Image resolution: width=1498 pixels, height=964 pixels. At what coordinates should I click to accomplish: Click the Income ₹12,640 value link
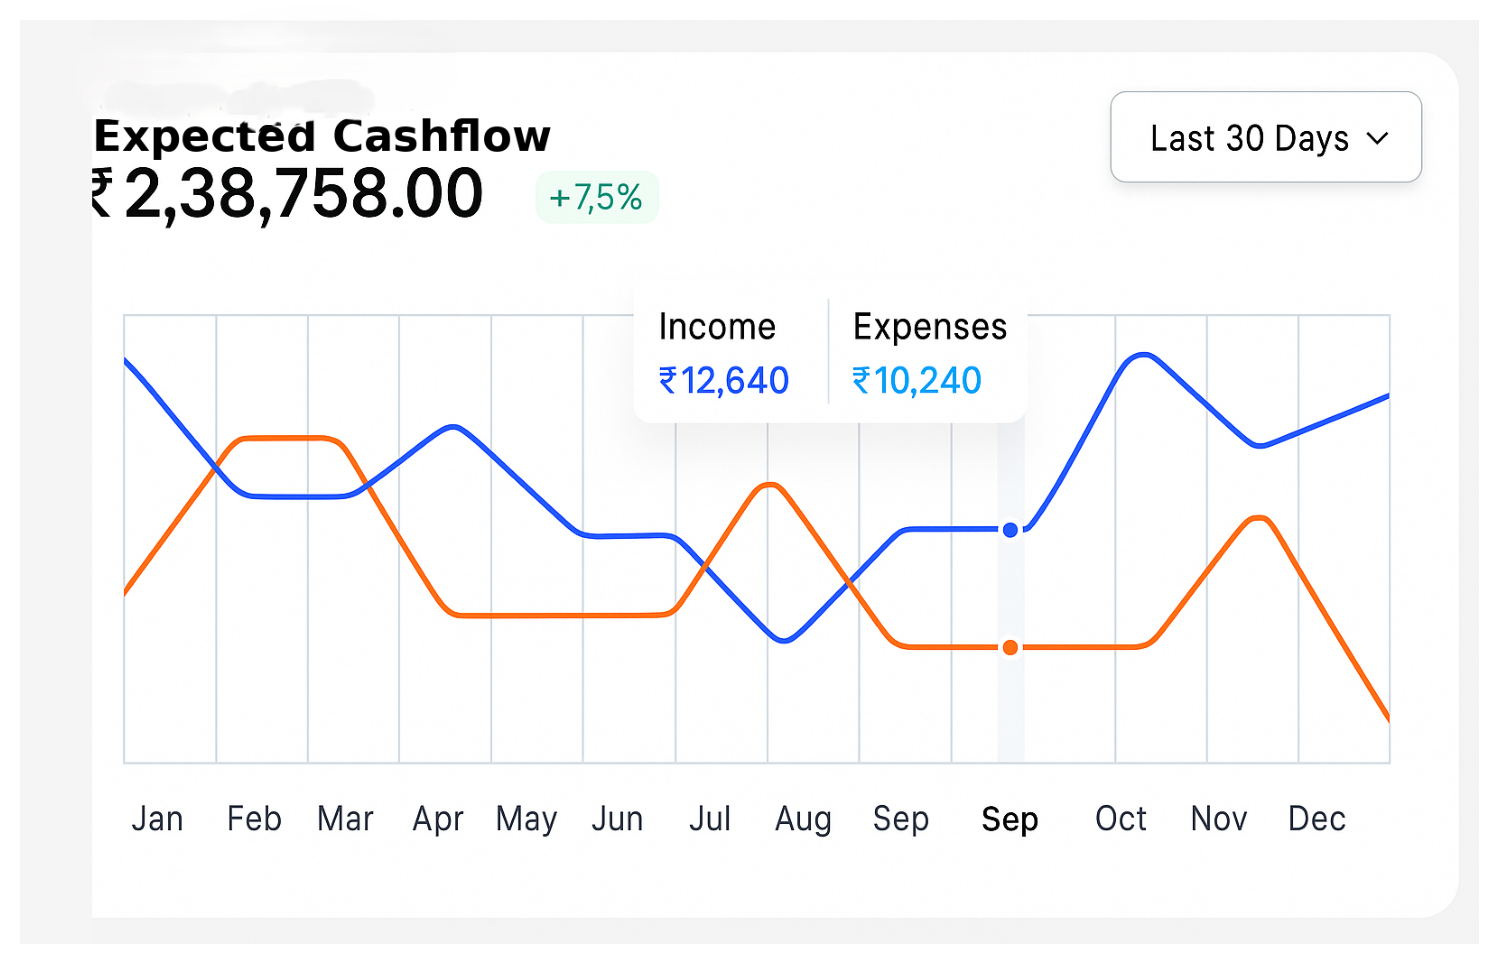tap(723, 381)
